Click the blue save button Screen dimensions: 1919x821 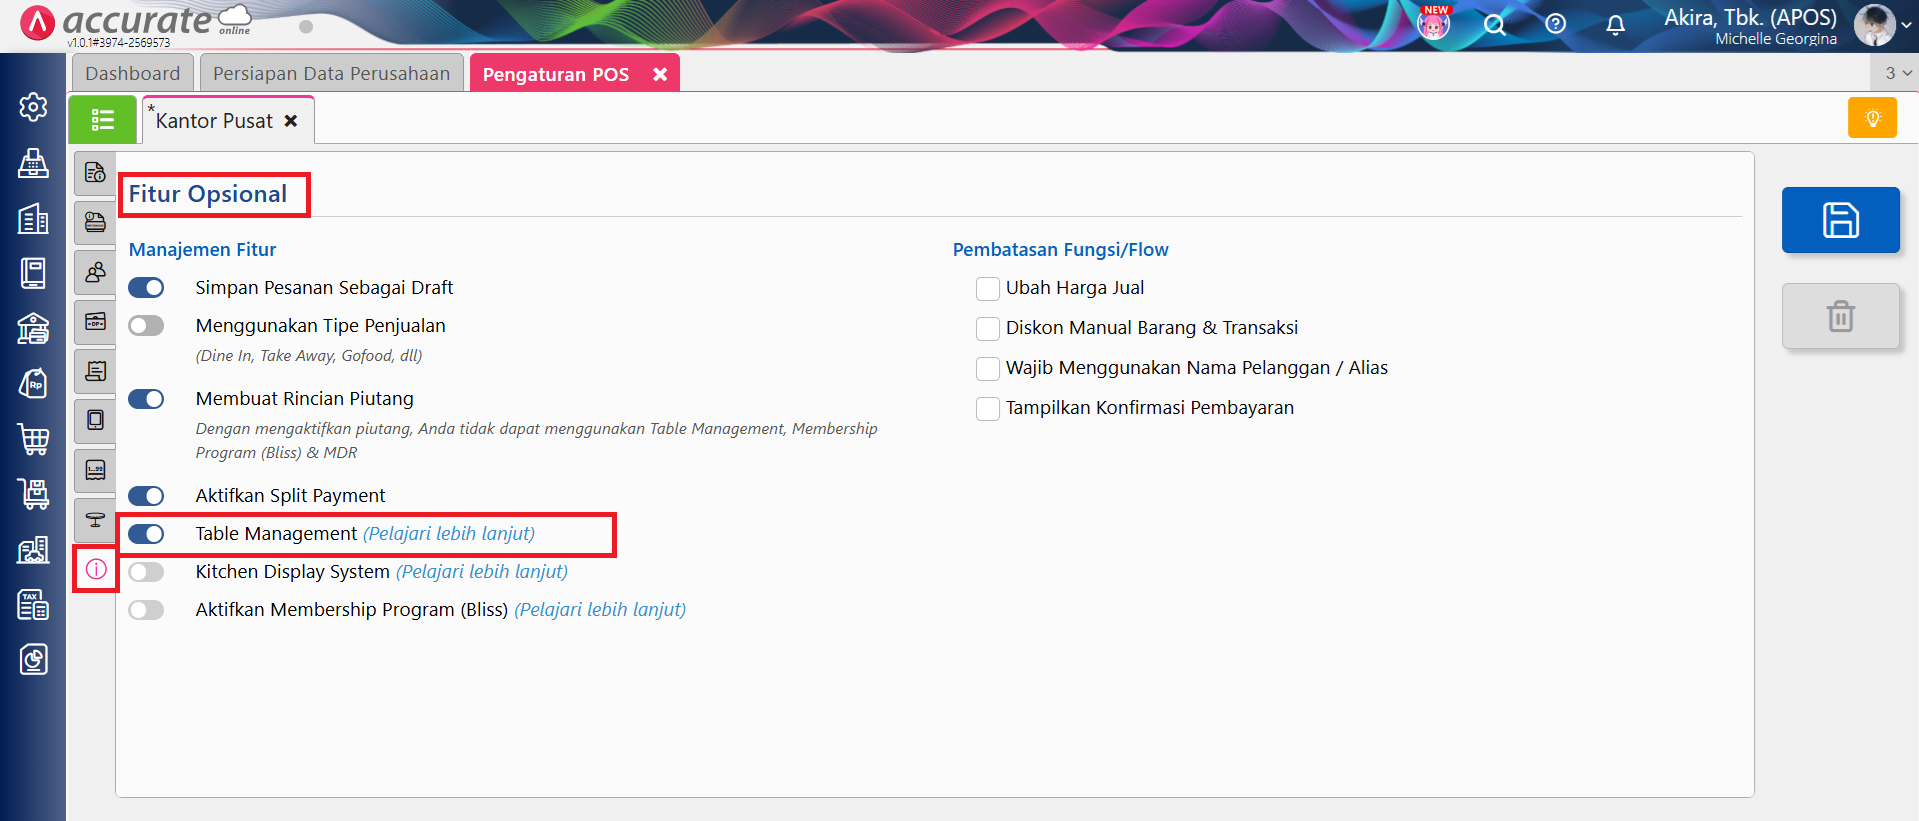click(x=1840, y=220)
